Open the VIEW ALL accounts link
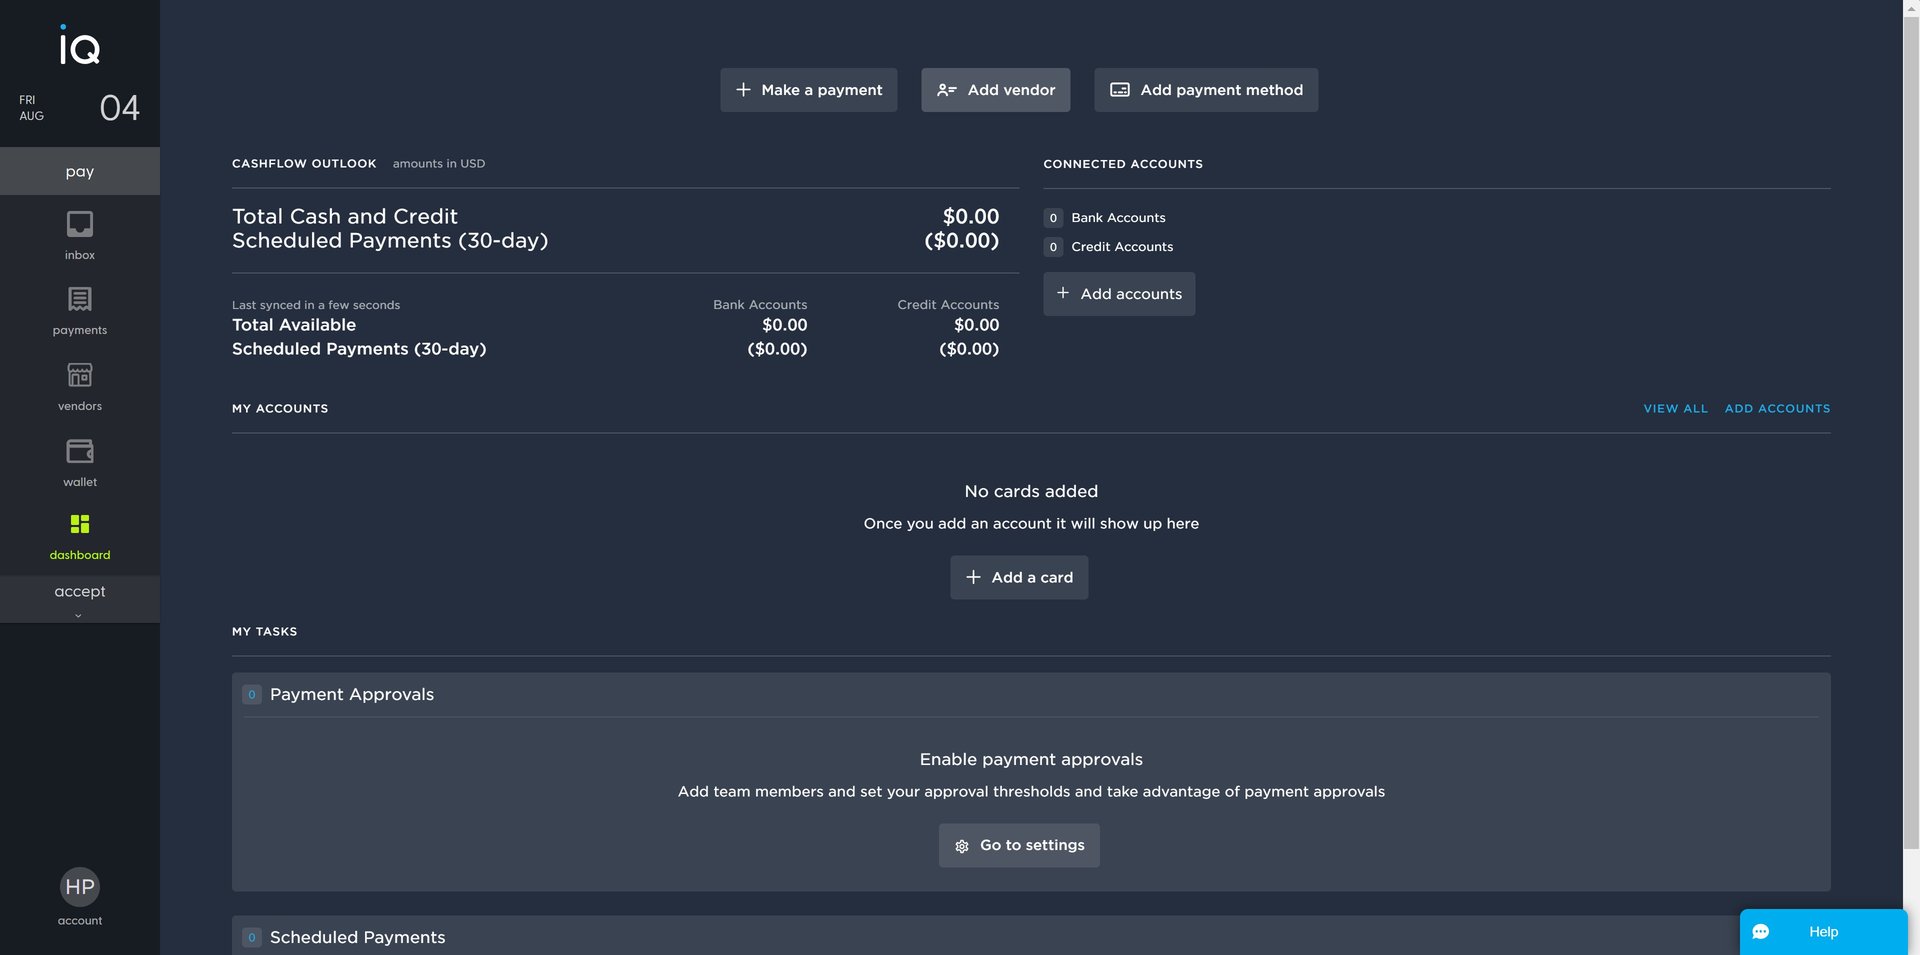The image size is (1920, 955). [1675, 409]
